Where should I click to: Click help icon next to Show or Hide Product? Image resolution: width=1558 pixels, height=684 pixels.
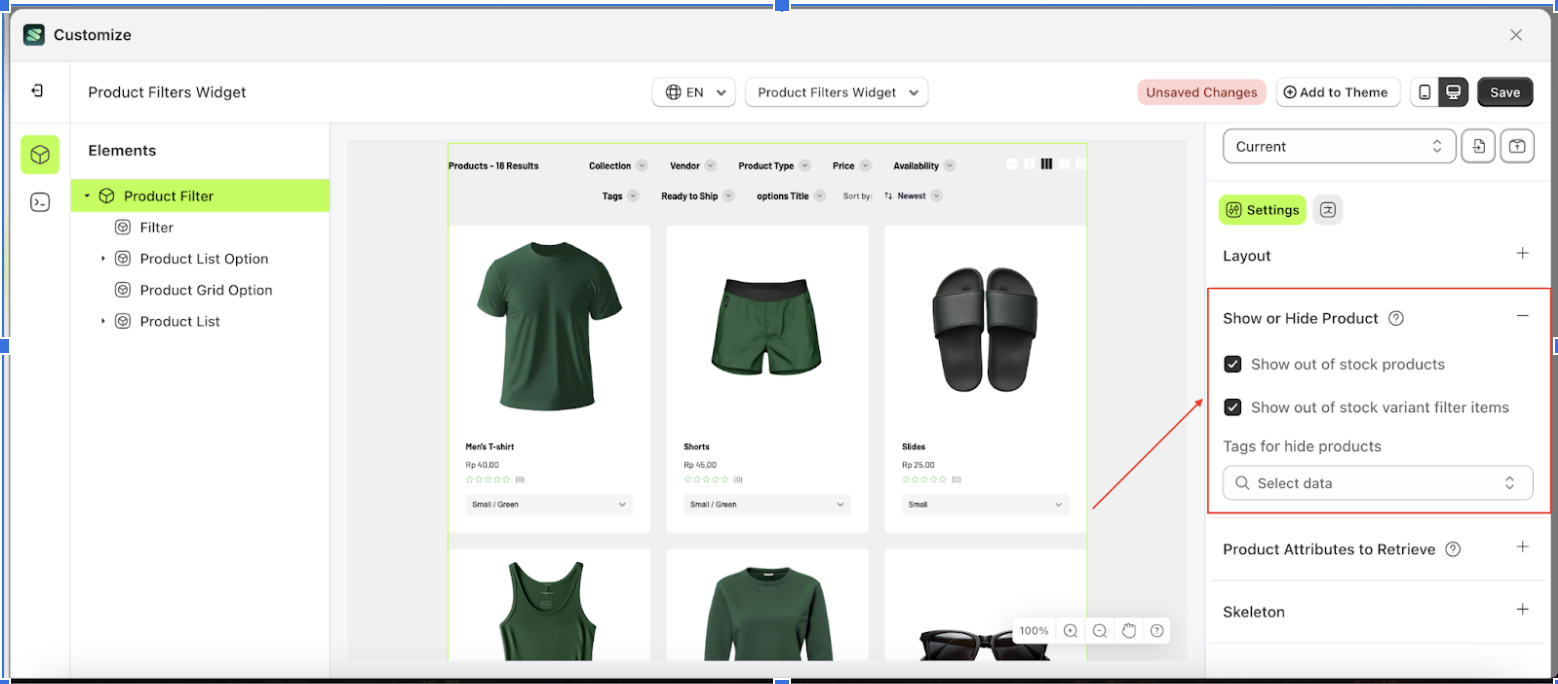coord(1397,319)
